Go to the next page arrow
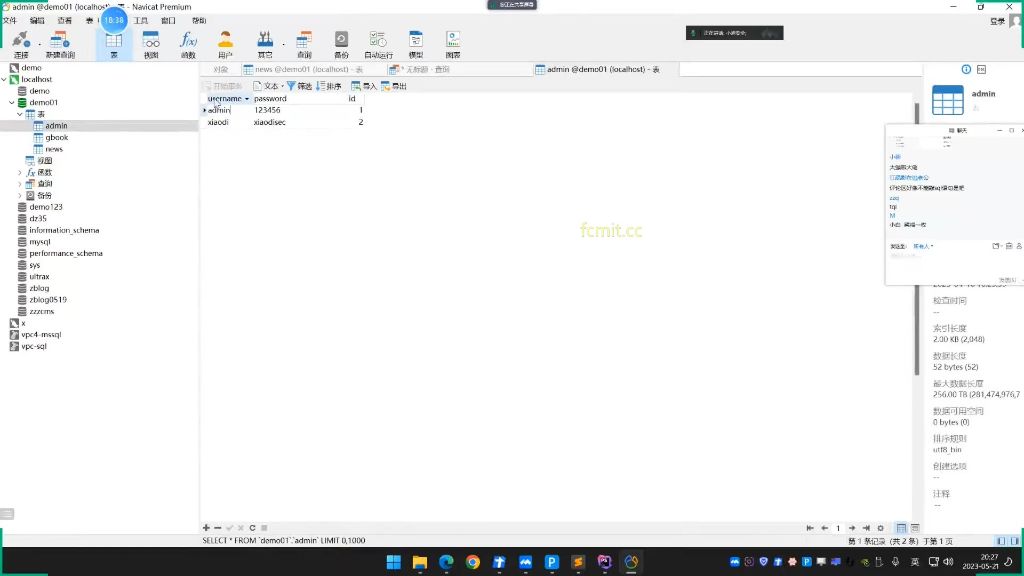Screen dimensions: 1024x576 pos(852,528)
